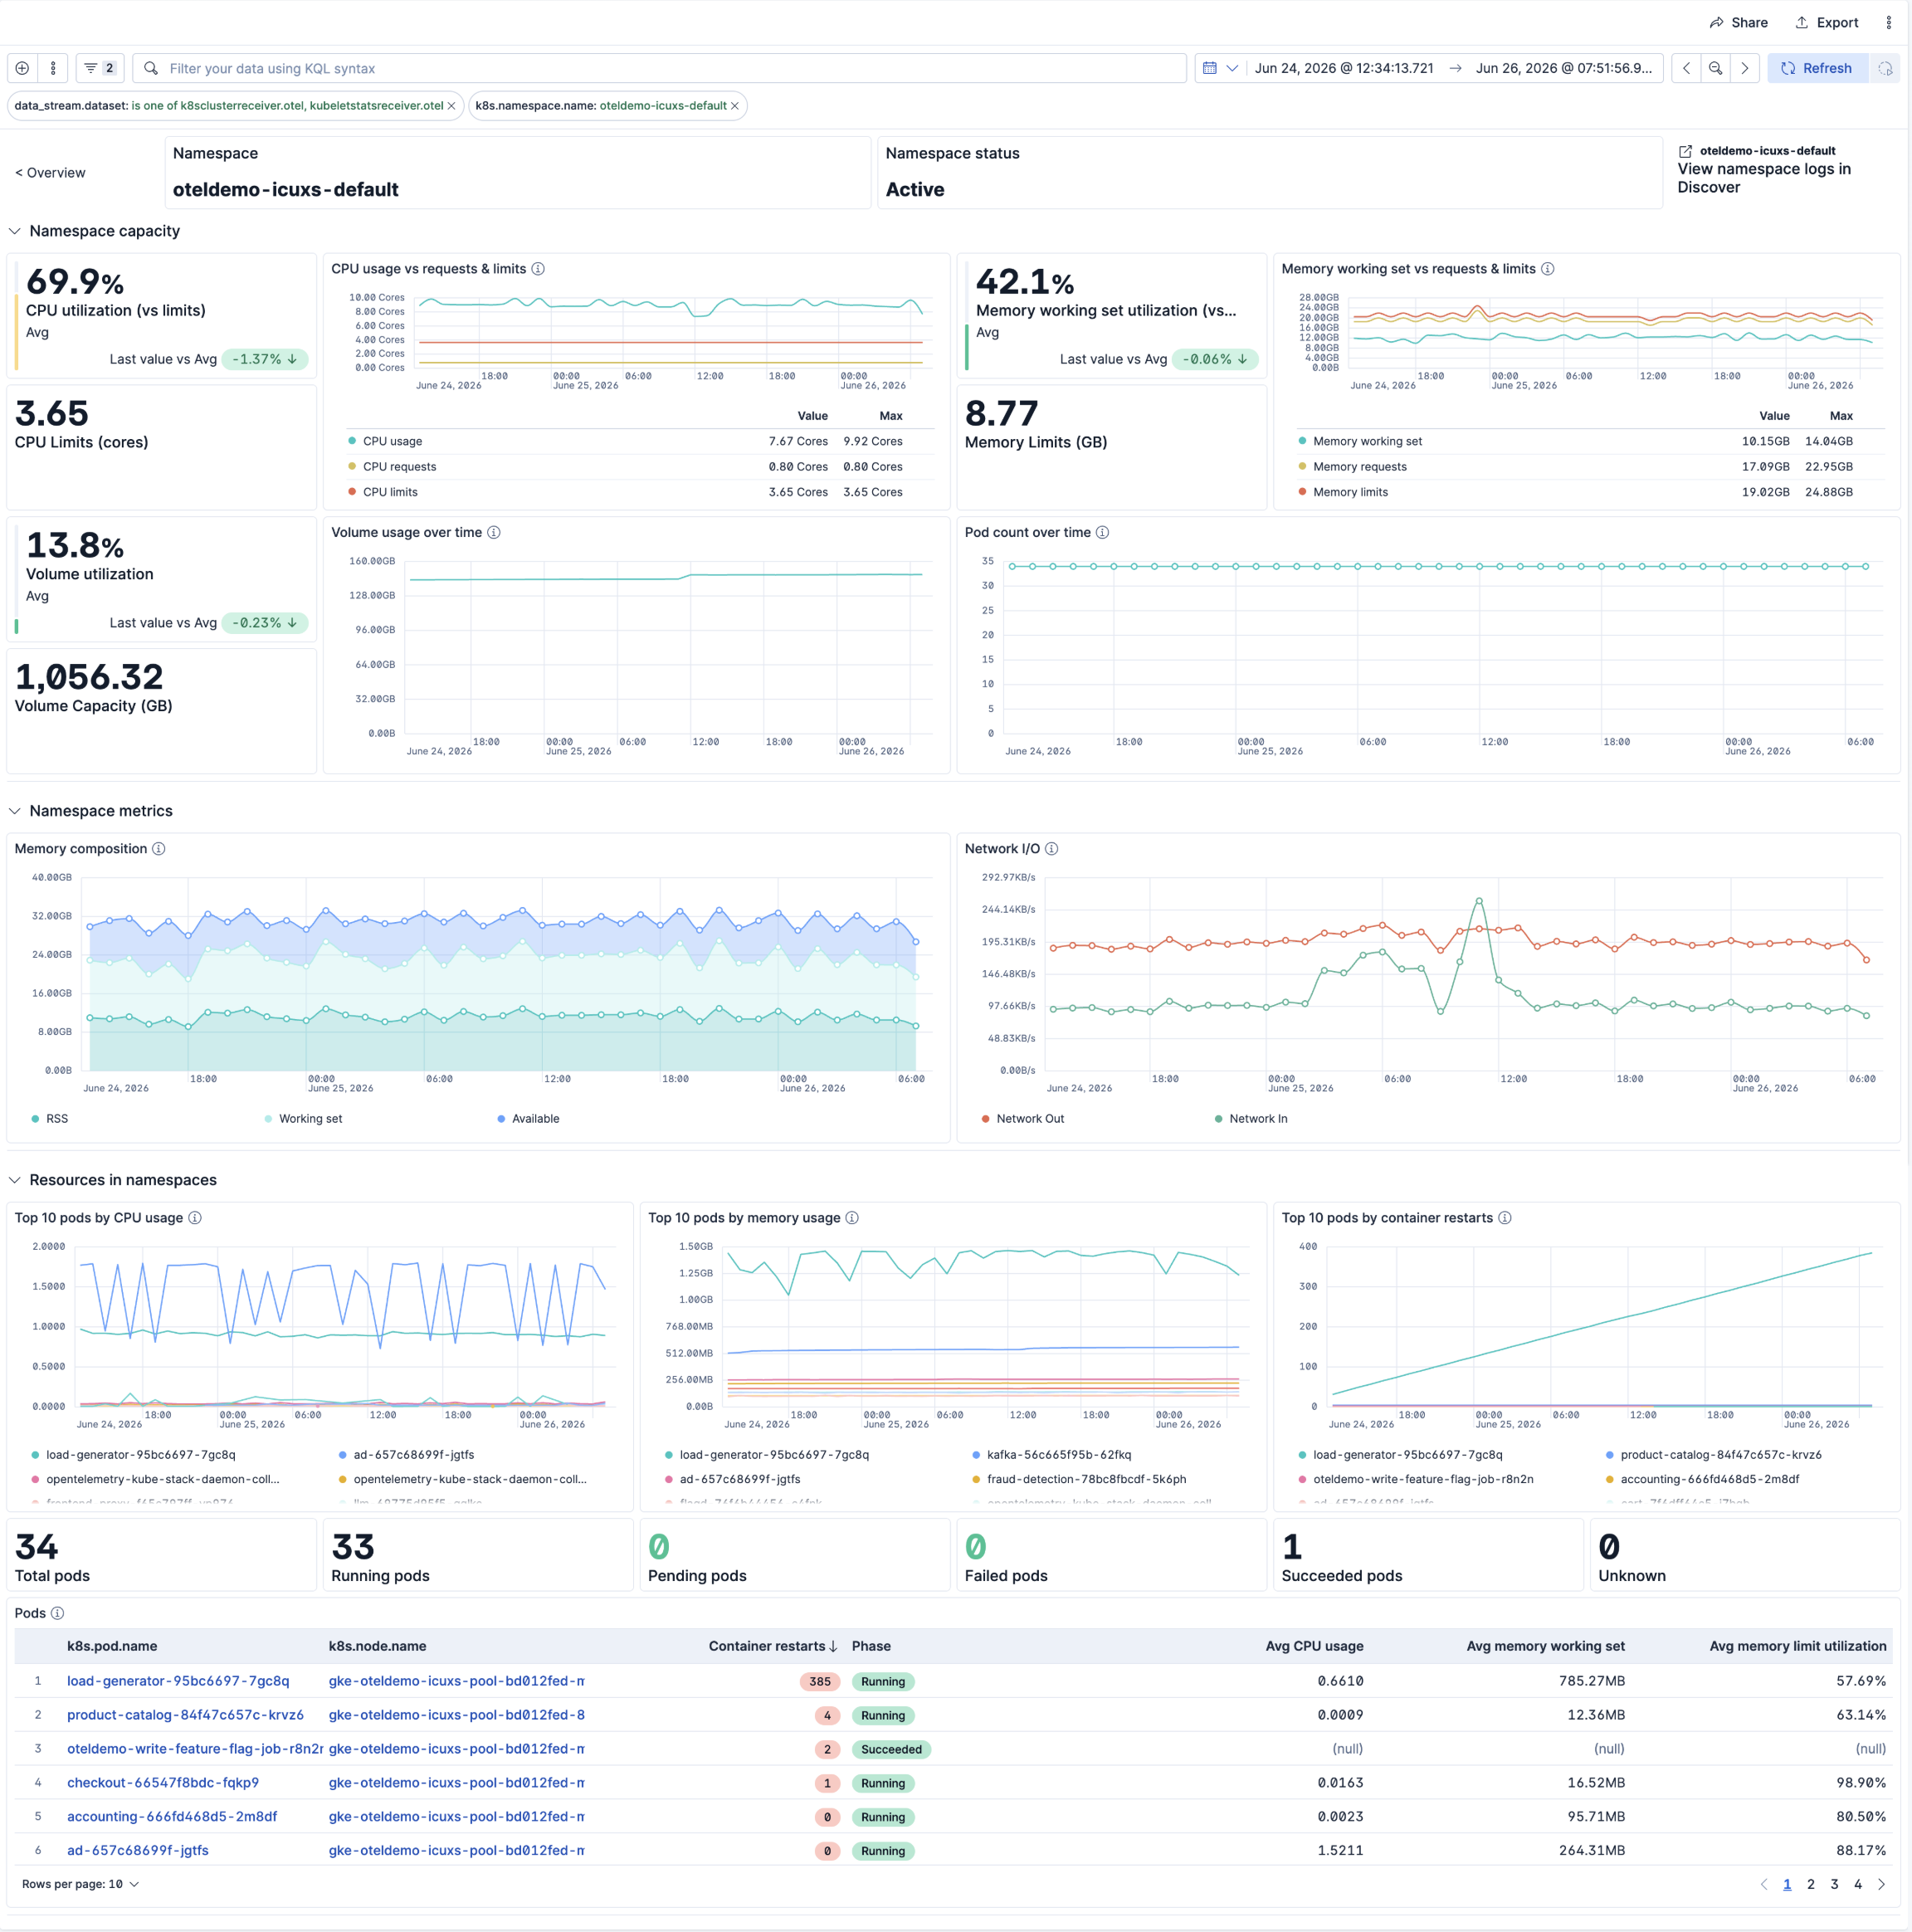
Task: Click start date Jun 24, 2026
Action: [1344, 68]
